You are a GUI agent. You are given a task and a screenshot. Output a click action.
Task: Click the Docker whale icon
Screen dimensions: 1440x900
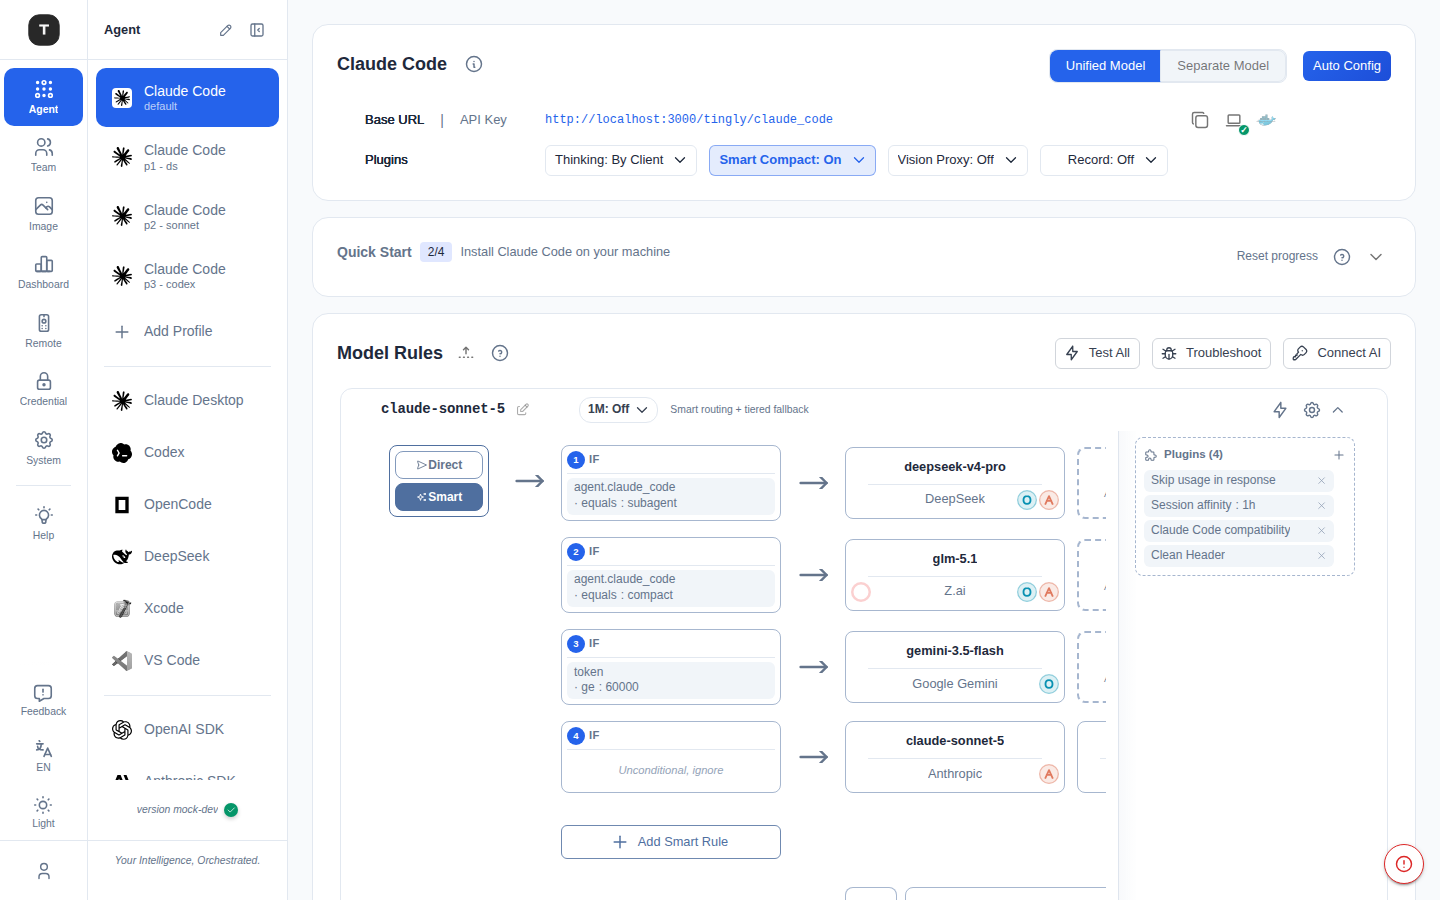[x=1267, y=120]
